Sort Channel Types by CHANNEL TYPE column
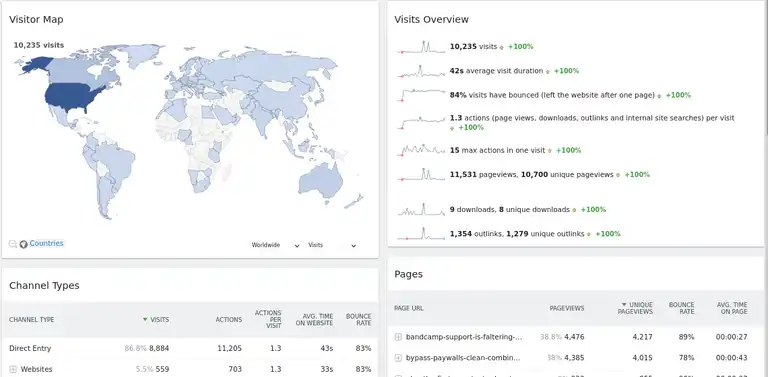768x377 pixels. tap(31, 320)
